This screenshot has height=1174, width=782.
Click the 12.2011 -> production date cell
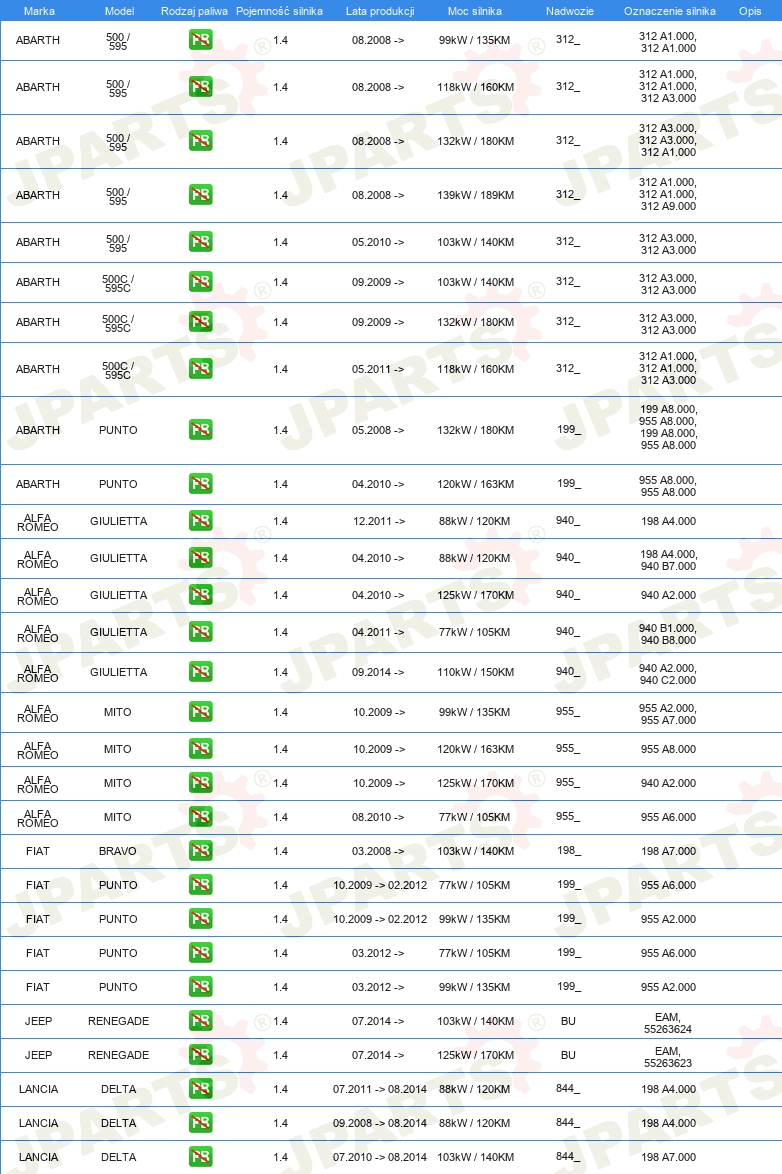pos(378,521)
